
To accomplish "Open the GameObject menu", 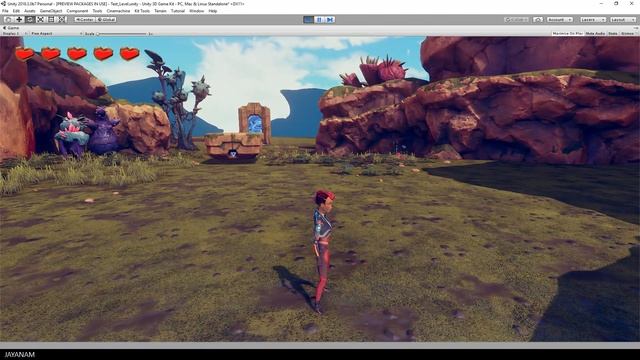I will pos(51,11).
